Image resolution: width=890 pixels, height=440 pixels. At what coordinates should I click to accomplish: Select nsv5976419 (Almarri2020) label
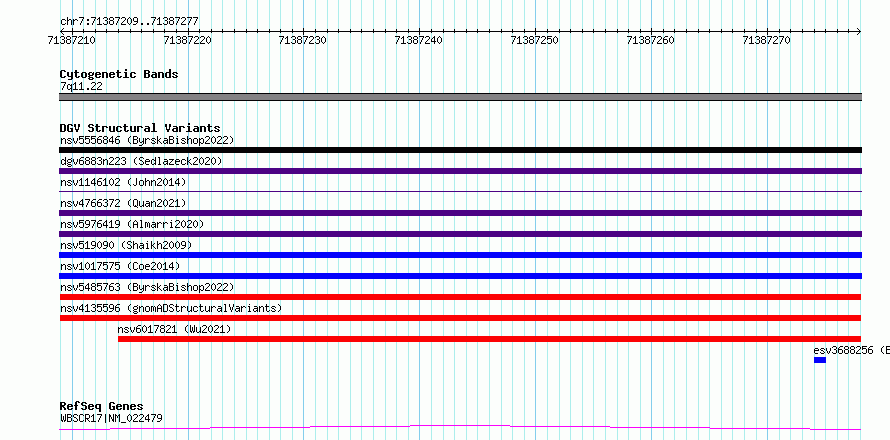132,224
